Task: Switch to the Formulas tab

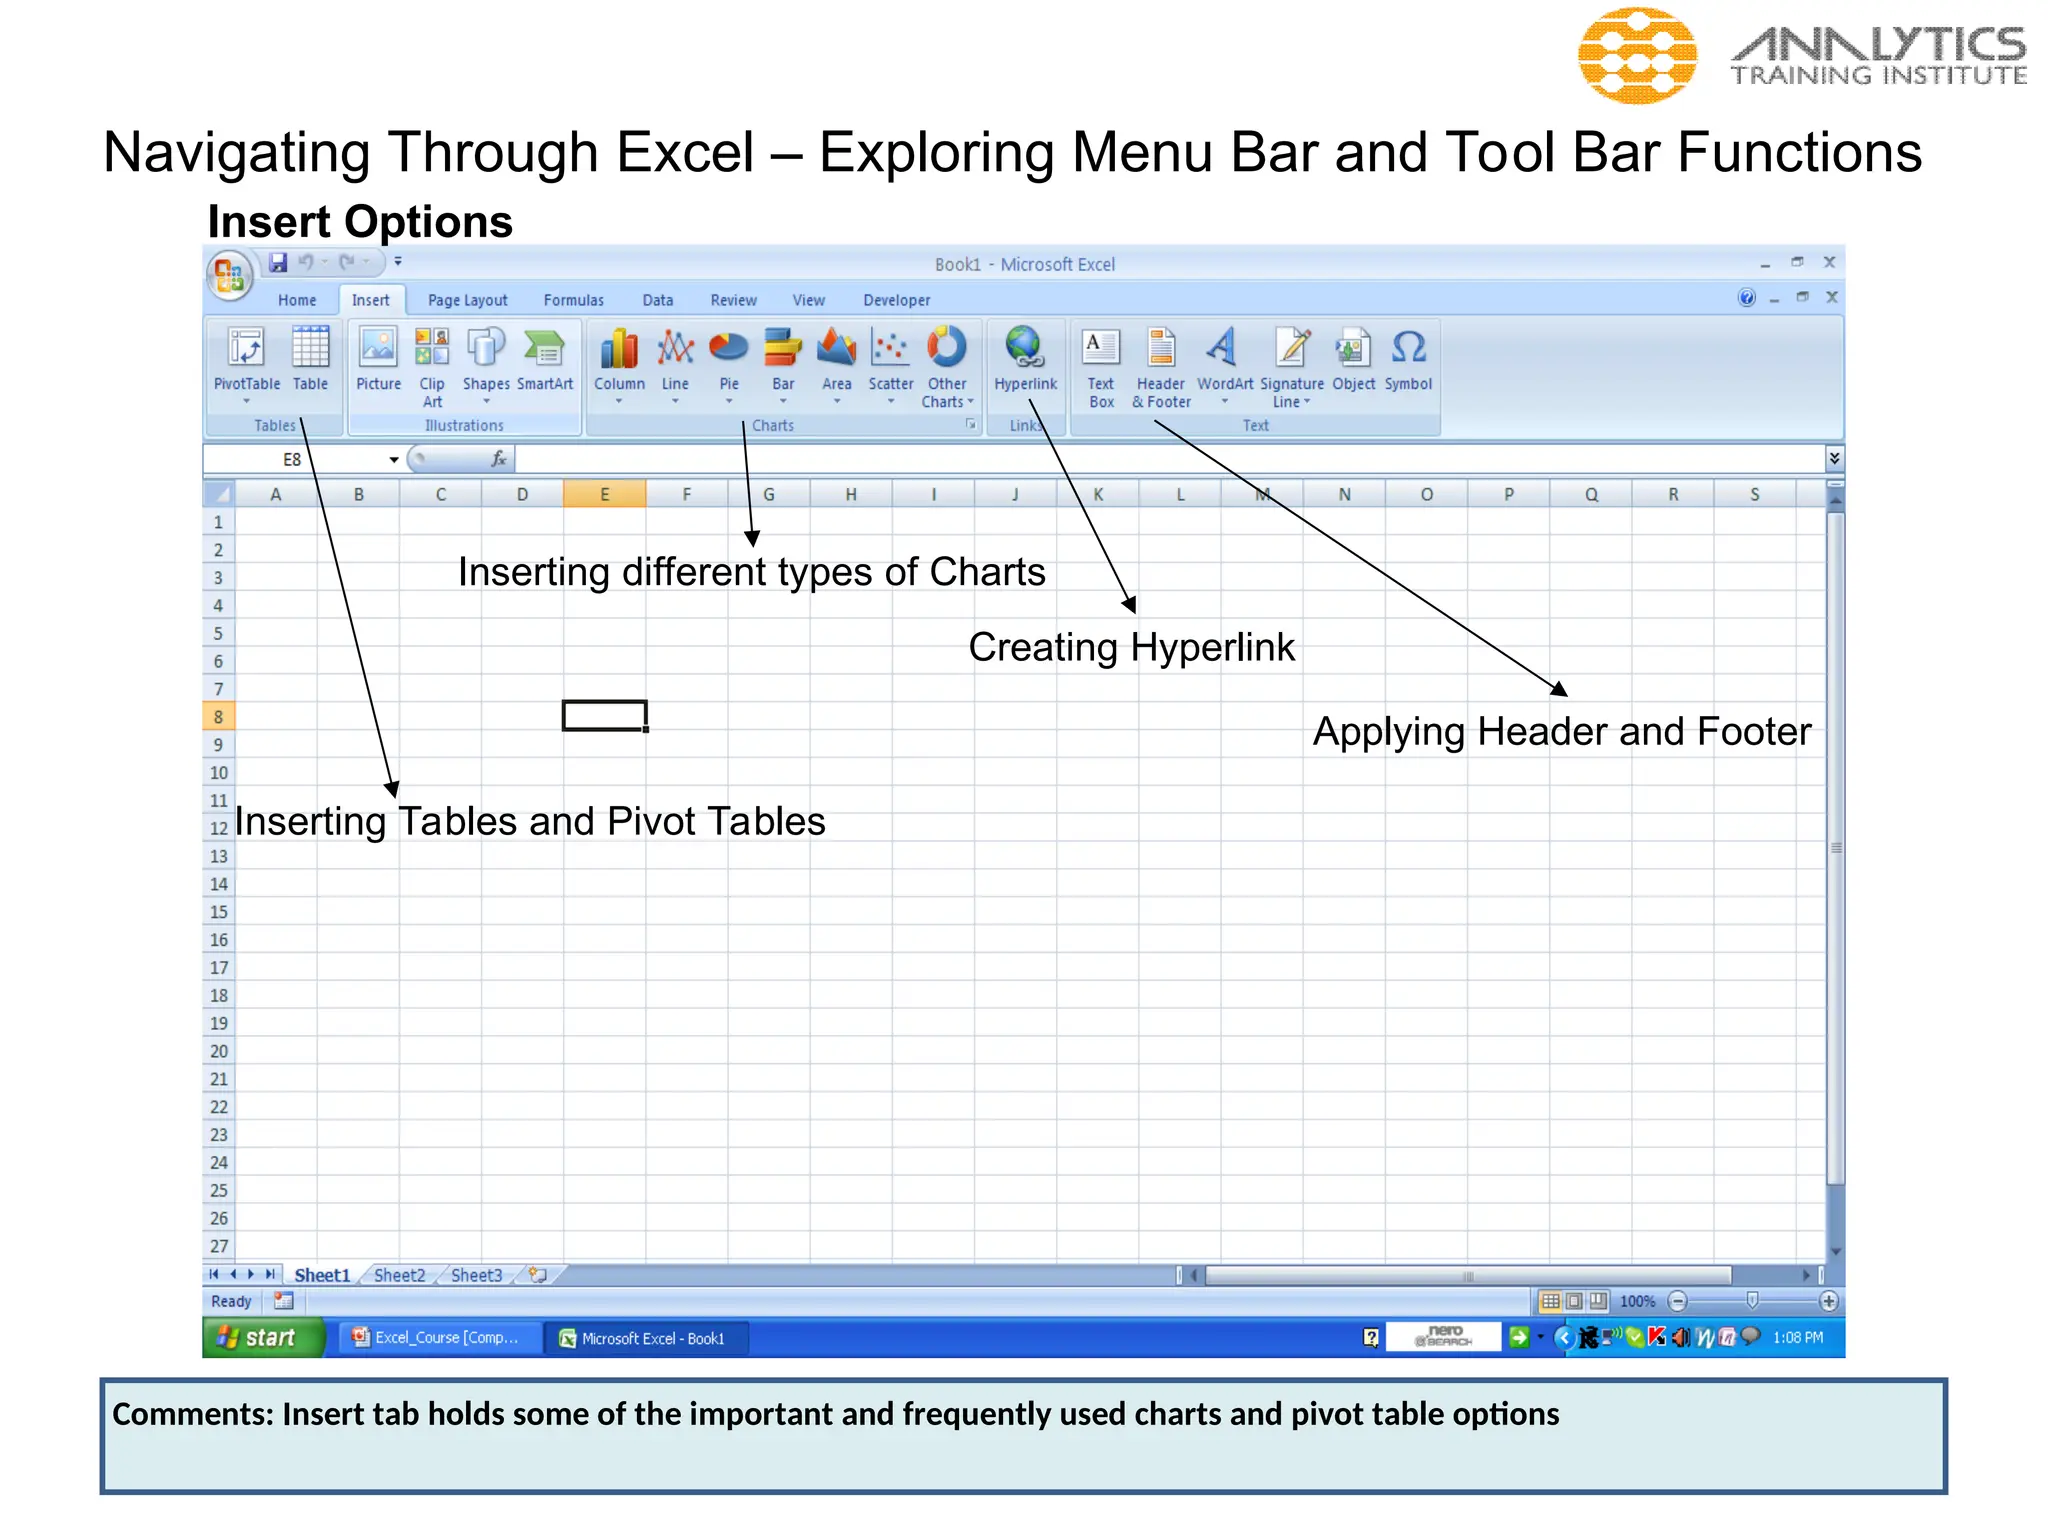Action: pos(573,300)
